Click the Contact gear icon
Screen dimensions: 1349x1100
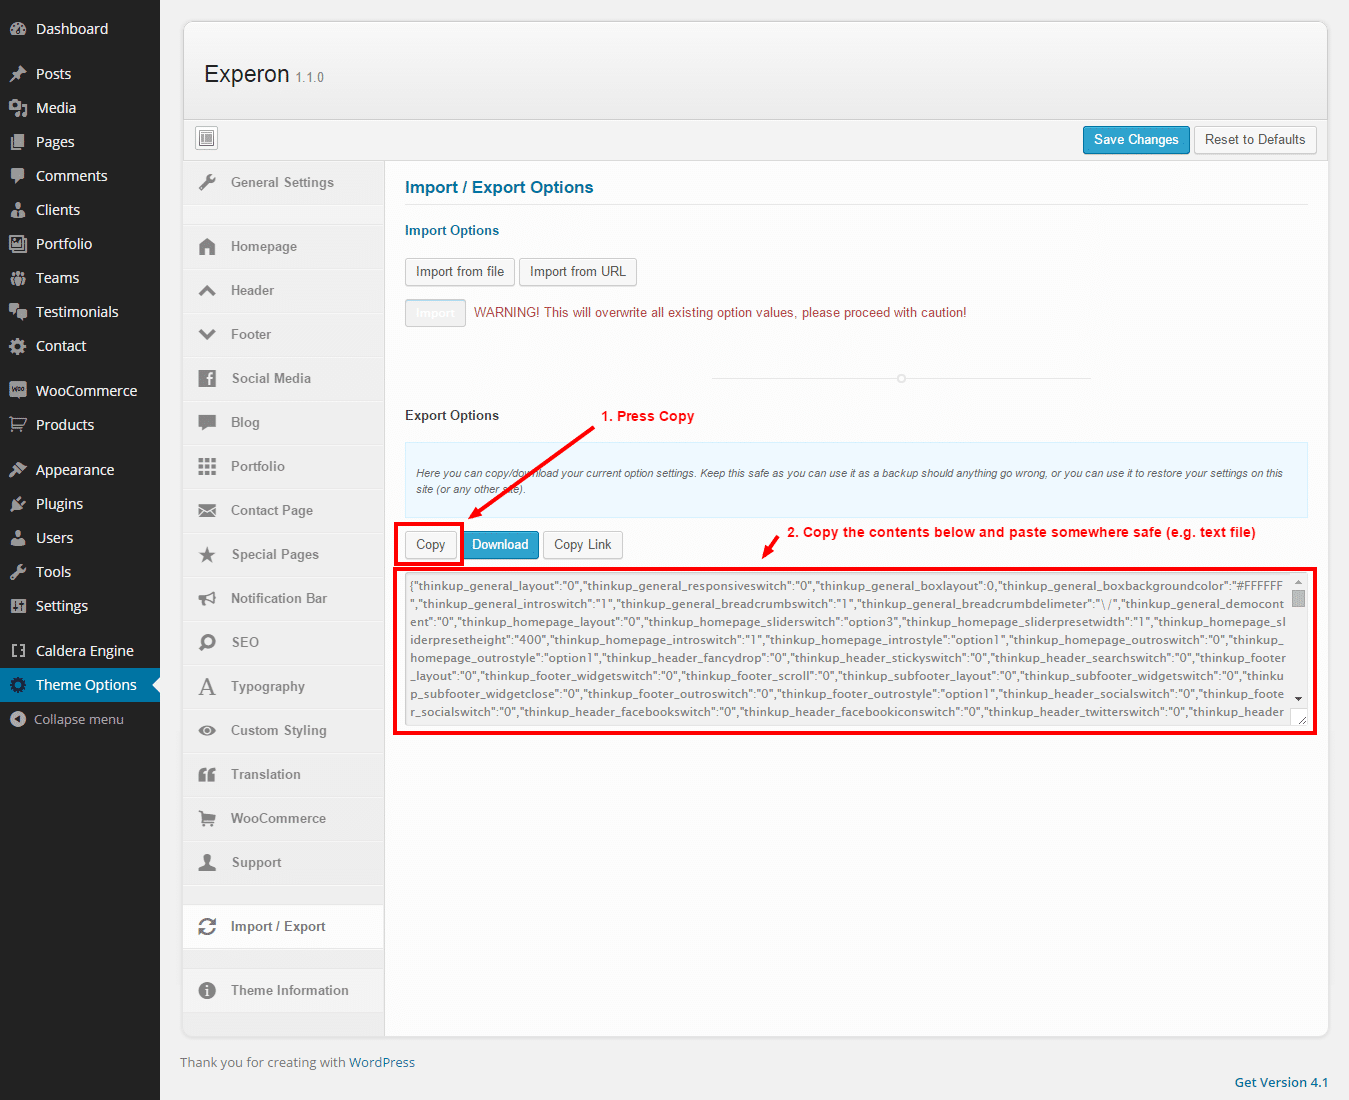coord(18,346)
